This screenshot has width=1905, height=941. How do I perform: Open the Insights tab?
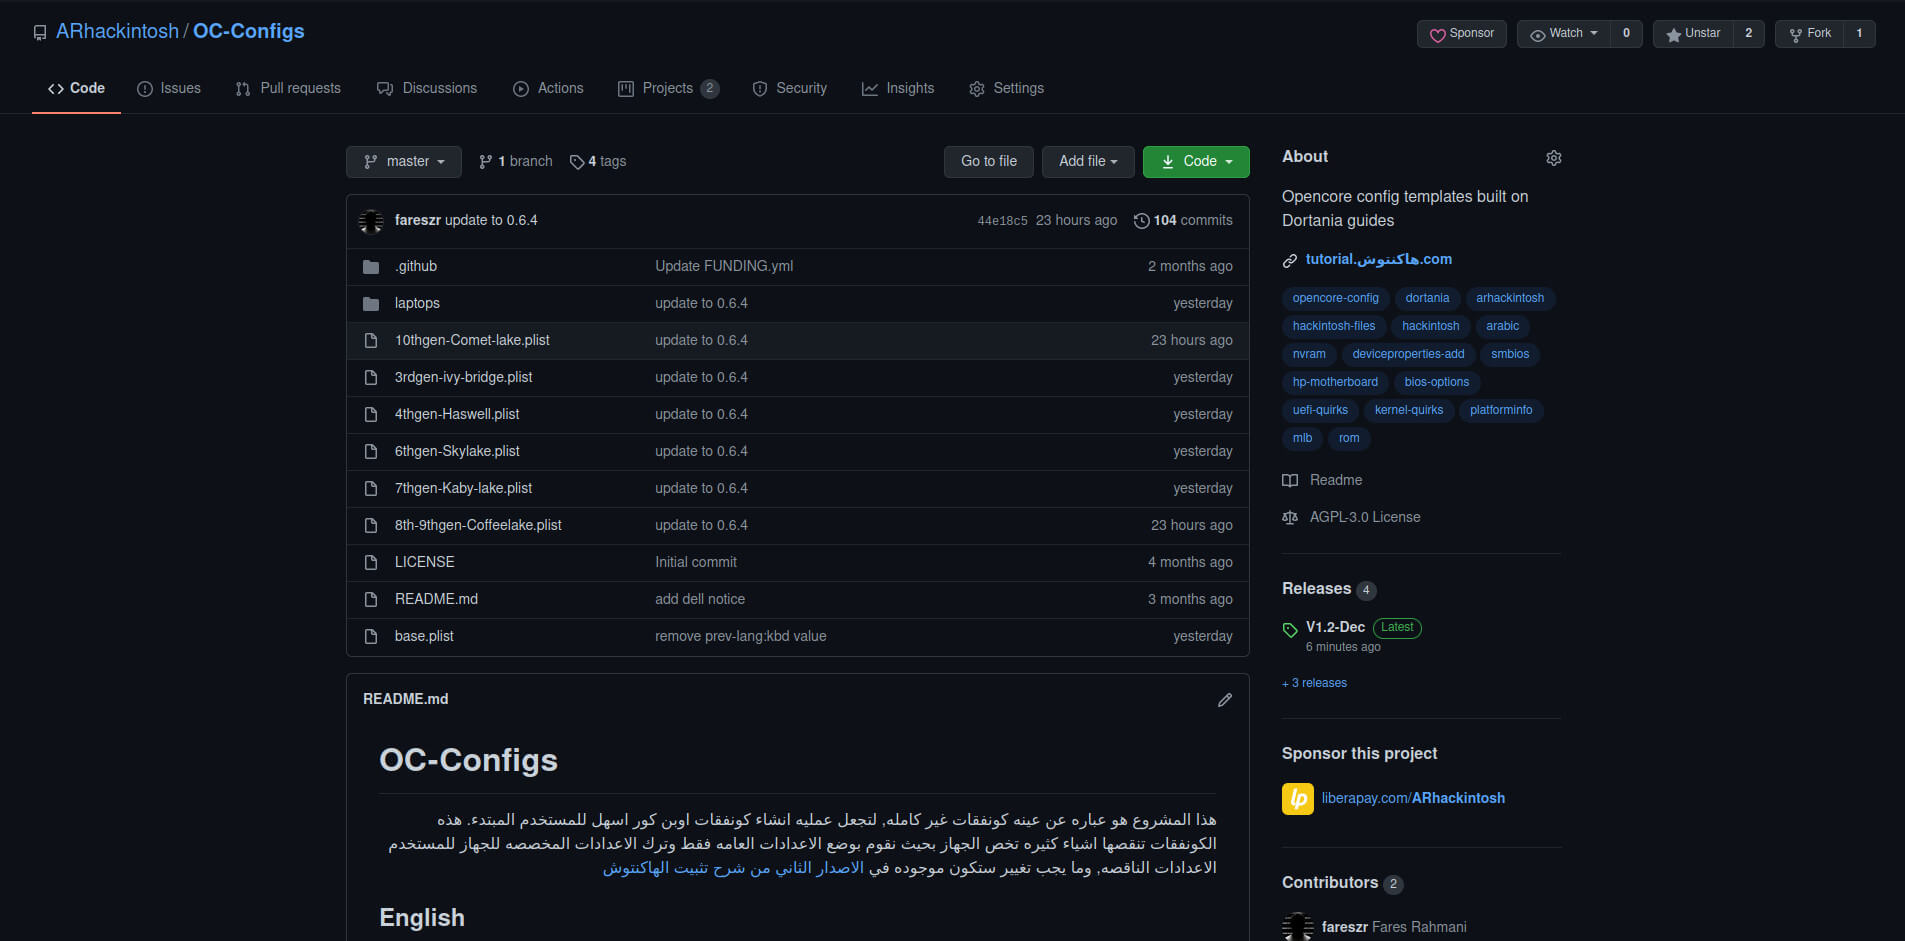[898, 89]
